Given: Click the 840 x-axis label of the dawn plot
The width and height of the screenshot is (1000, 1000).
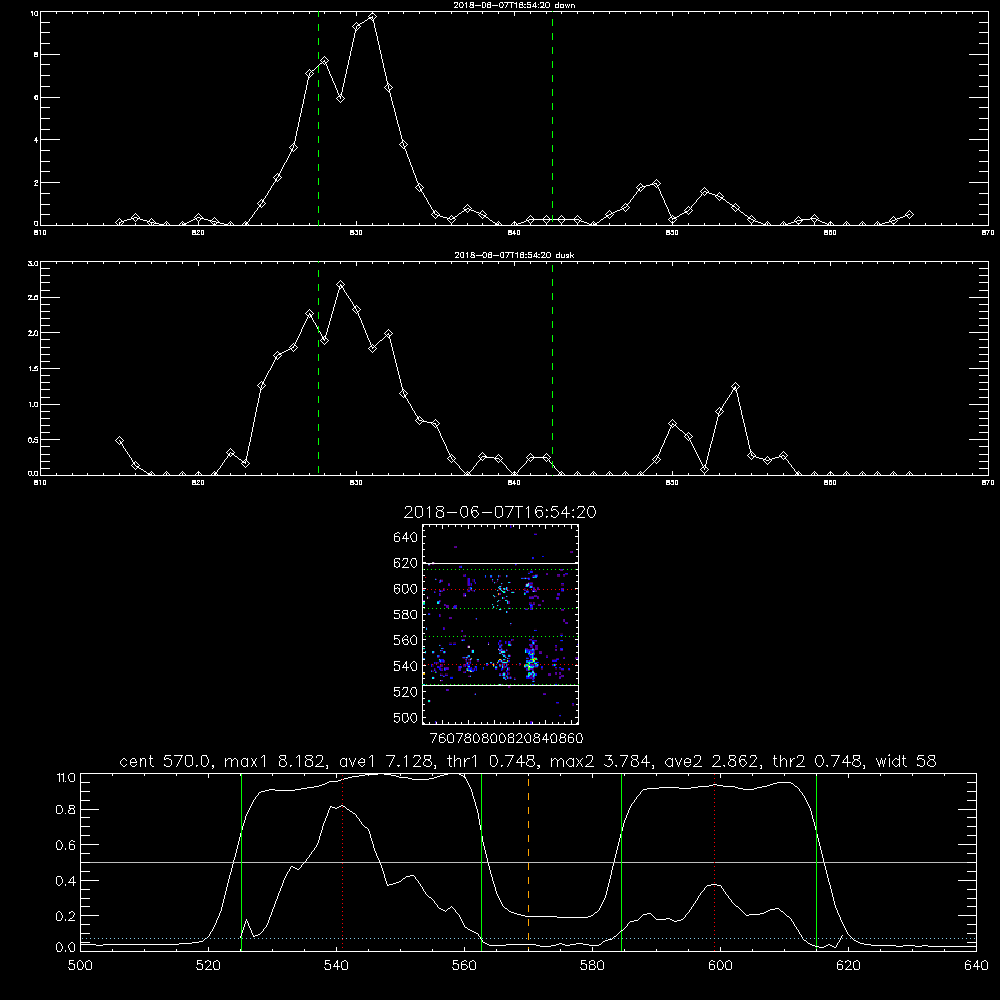Looking at the screenshot, I should pos(514,233).
